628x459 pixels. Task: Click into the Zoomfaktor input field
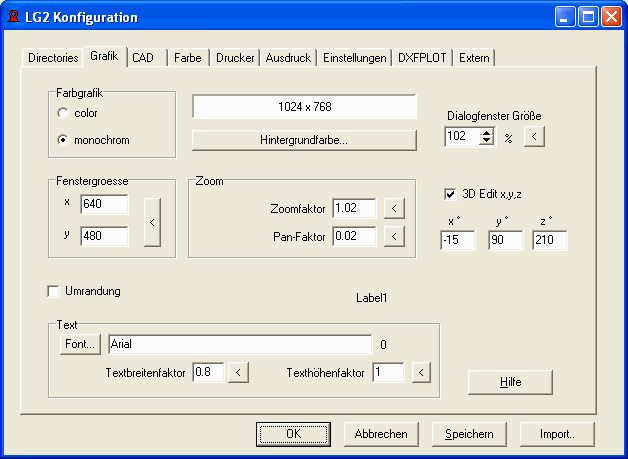point(354,209)
